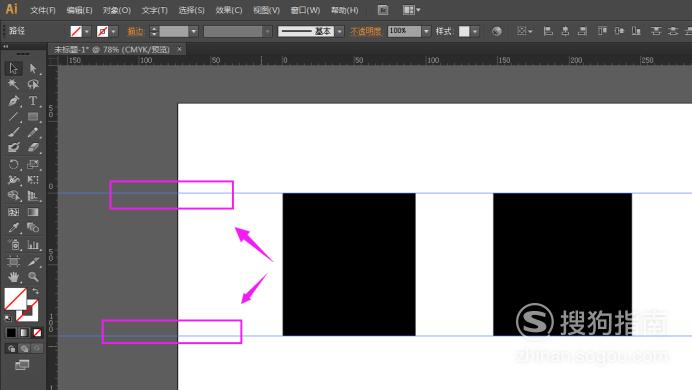Viewport: 692px width, 390px height.
Task: Select the Eyedropper tool
Action: click(x=13, y=228)
